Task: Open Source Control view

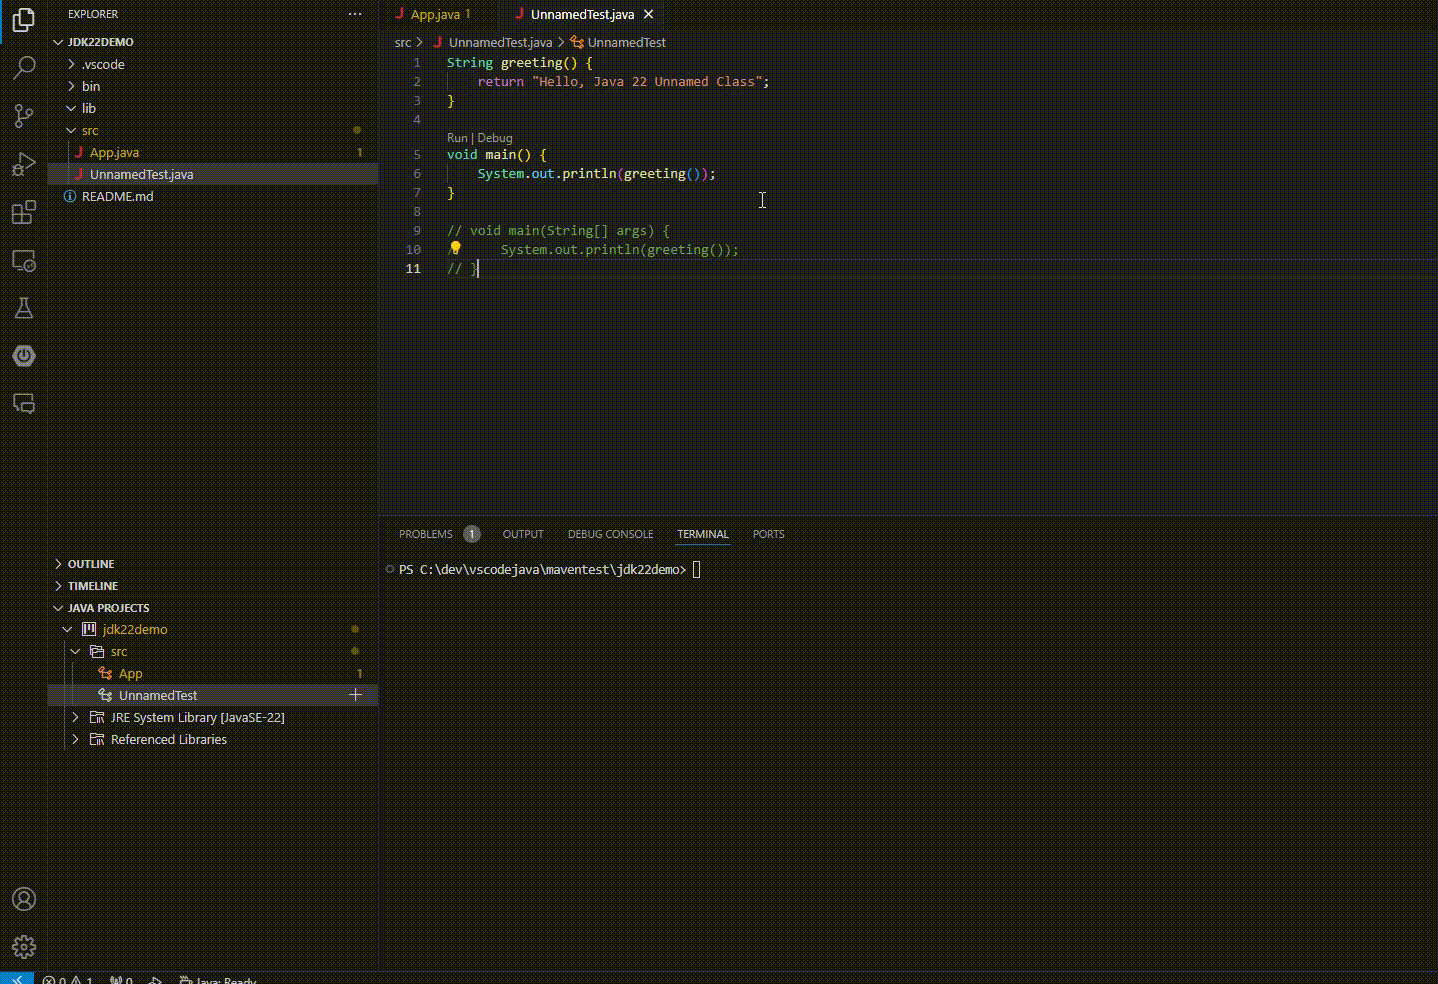Action: coord(24,116)
